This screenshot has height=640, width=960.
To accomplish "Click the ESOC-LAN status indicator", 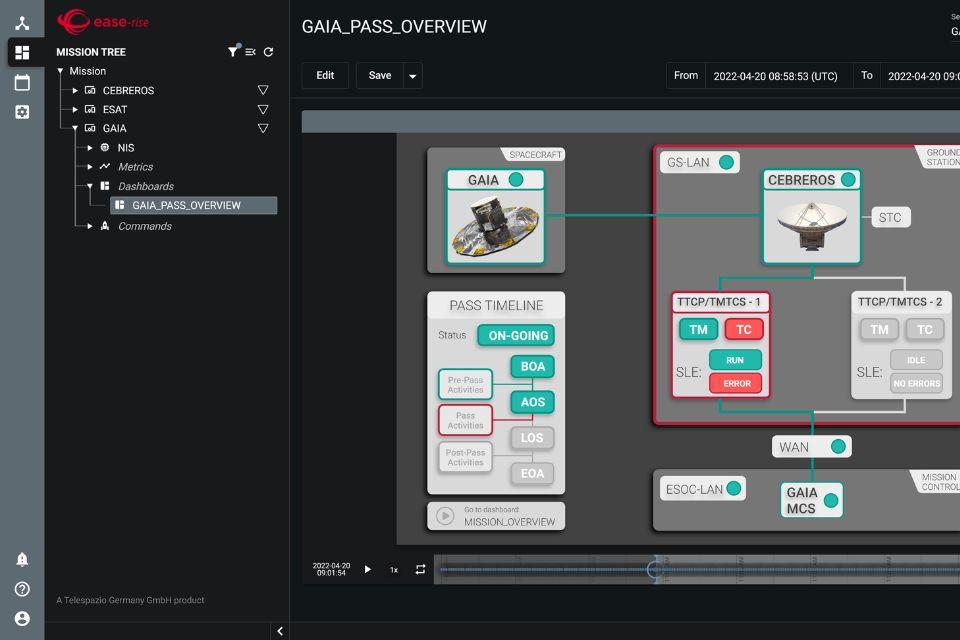I will tap(733, 488).
